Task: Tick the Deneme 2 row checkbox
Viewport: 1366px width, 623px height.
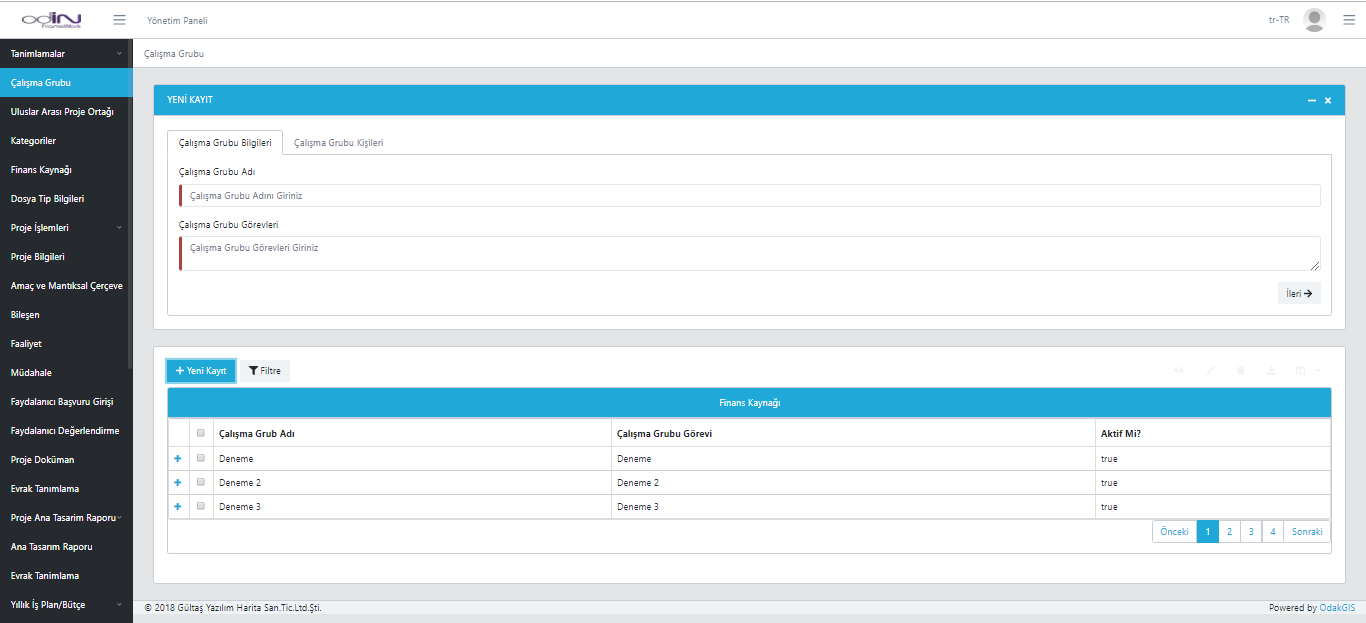Action: pyautogui.click(x=201, y=482)
